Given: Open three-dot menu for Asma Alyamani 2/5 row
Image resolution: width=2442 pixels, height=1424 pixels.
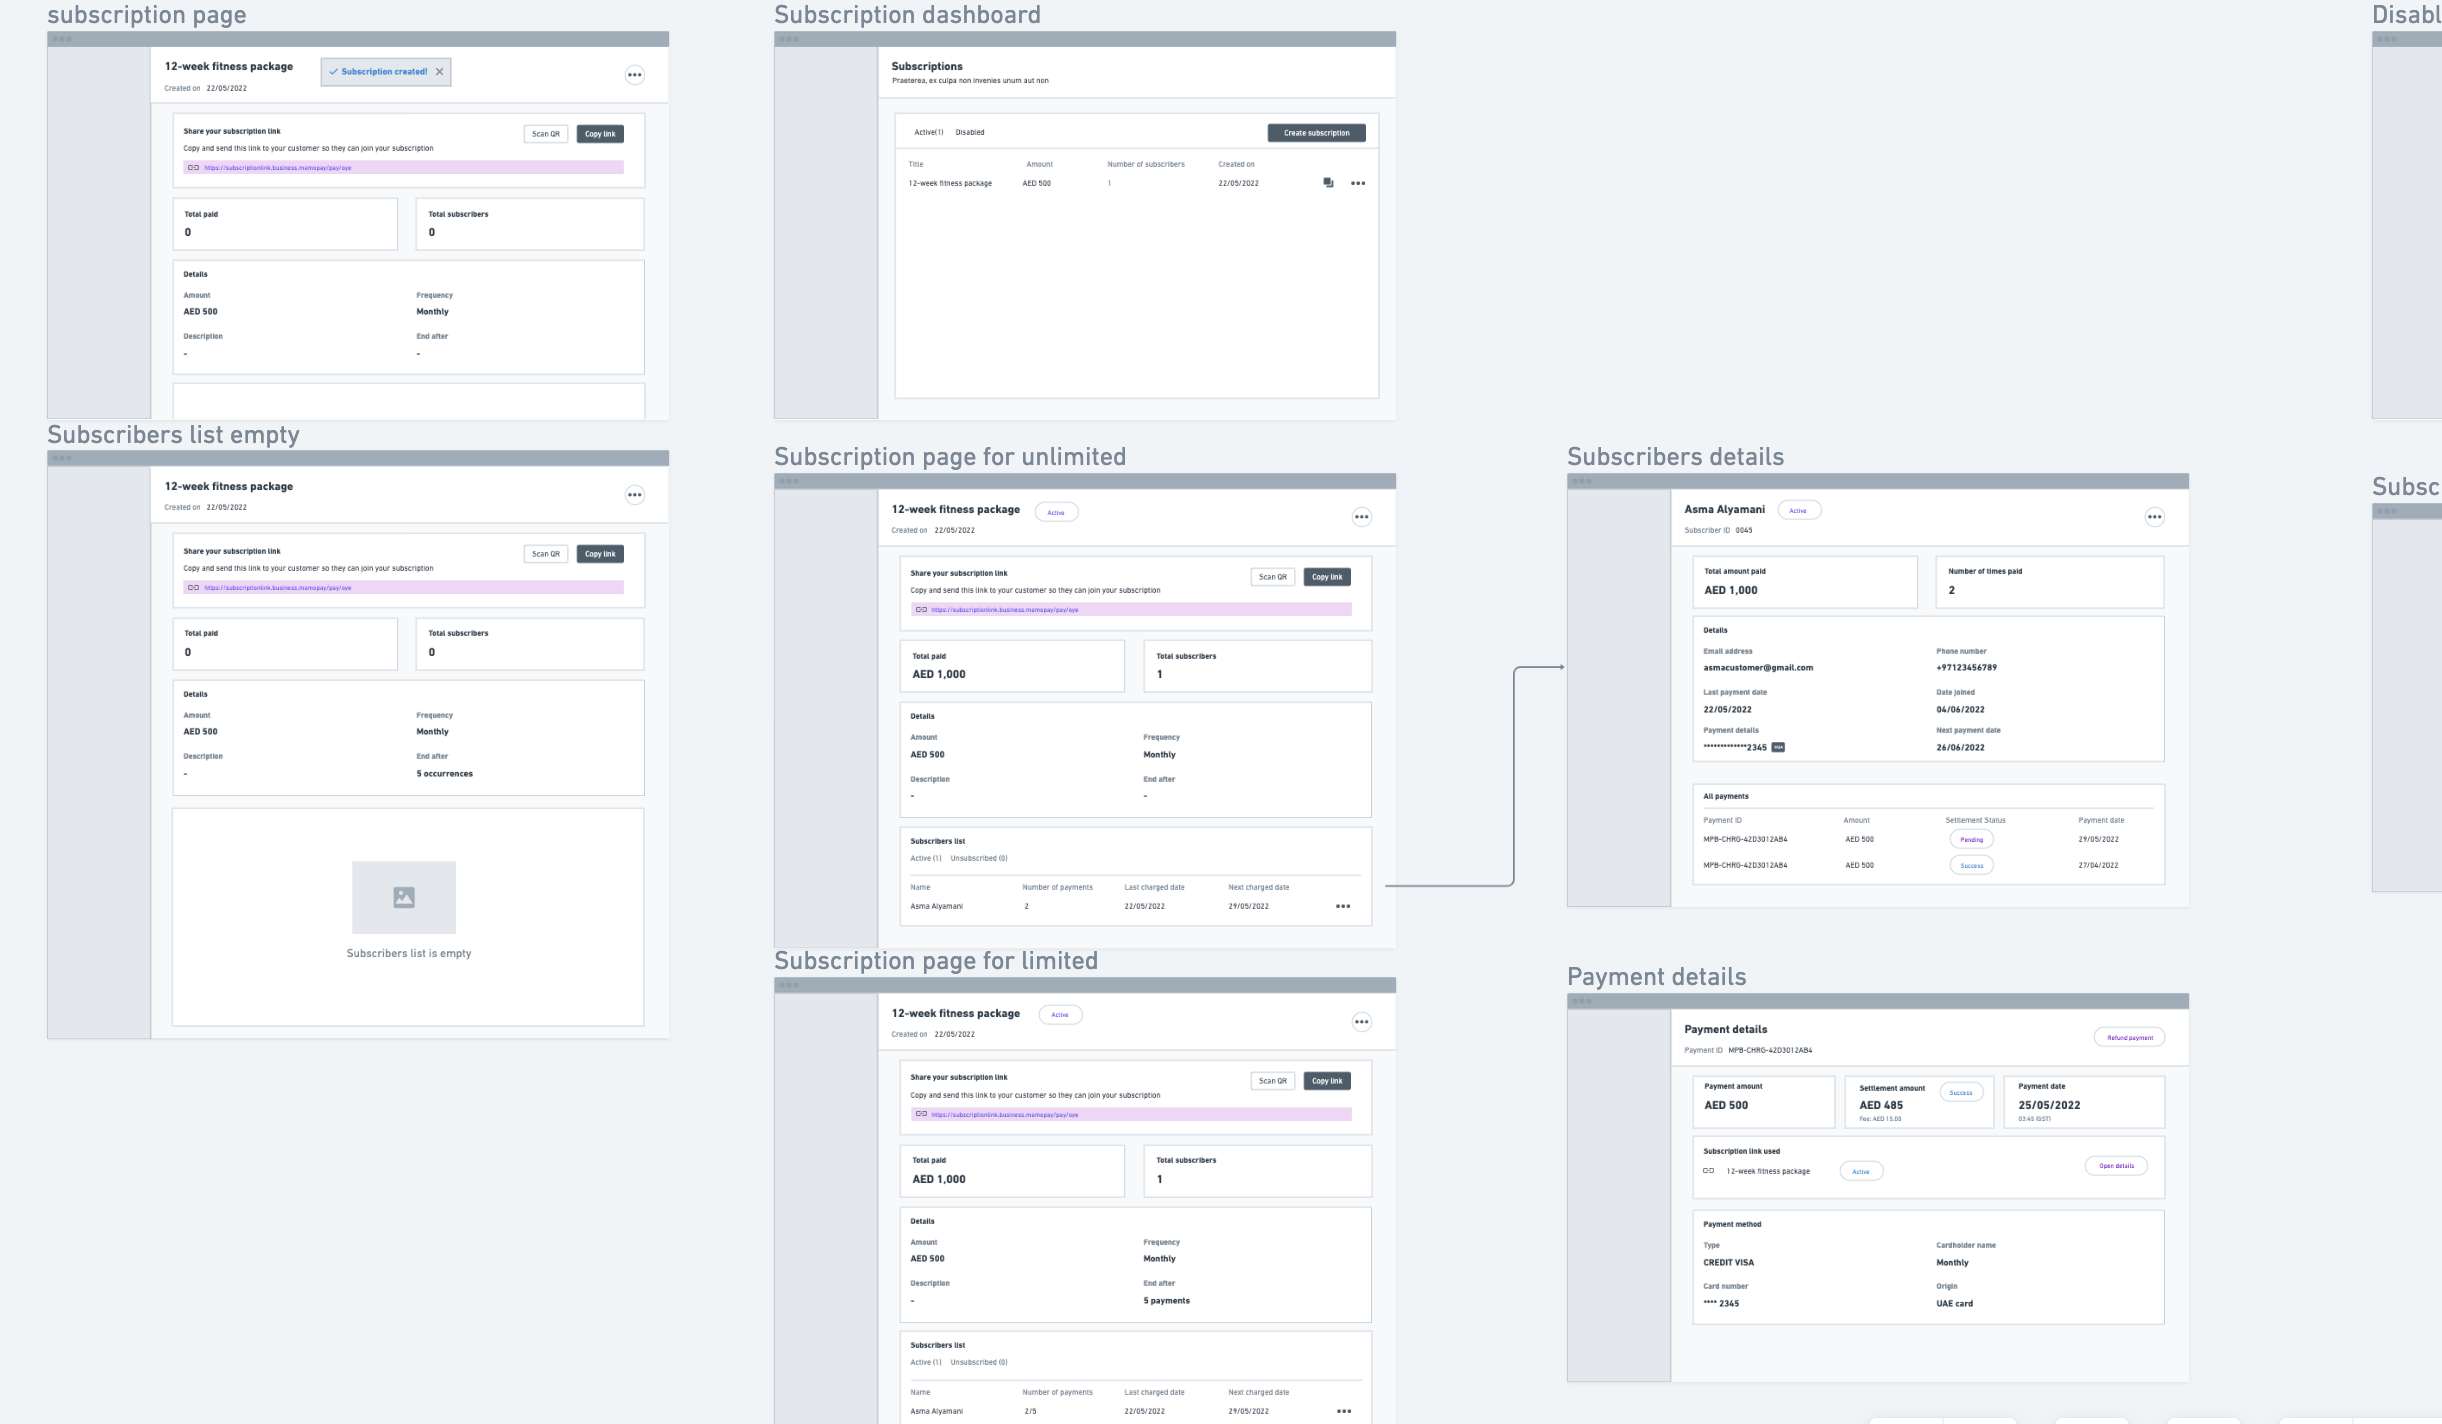Looking at the screenshot, I should tap(1343, 1411).
